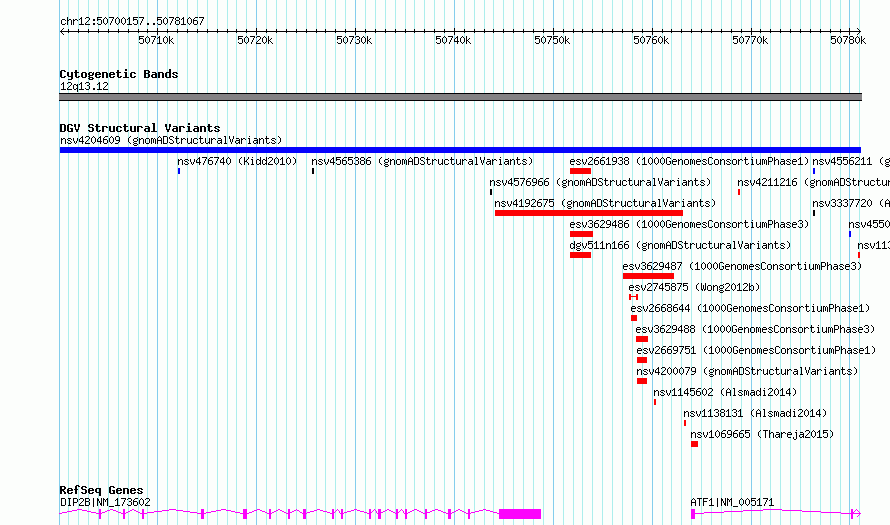Click the 50710k ruler mark
Screen dimensions: 890x525
tap(156, 40)
